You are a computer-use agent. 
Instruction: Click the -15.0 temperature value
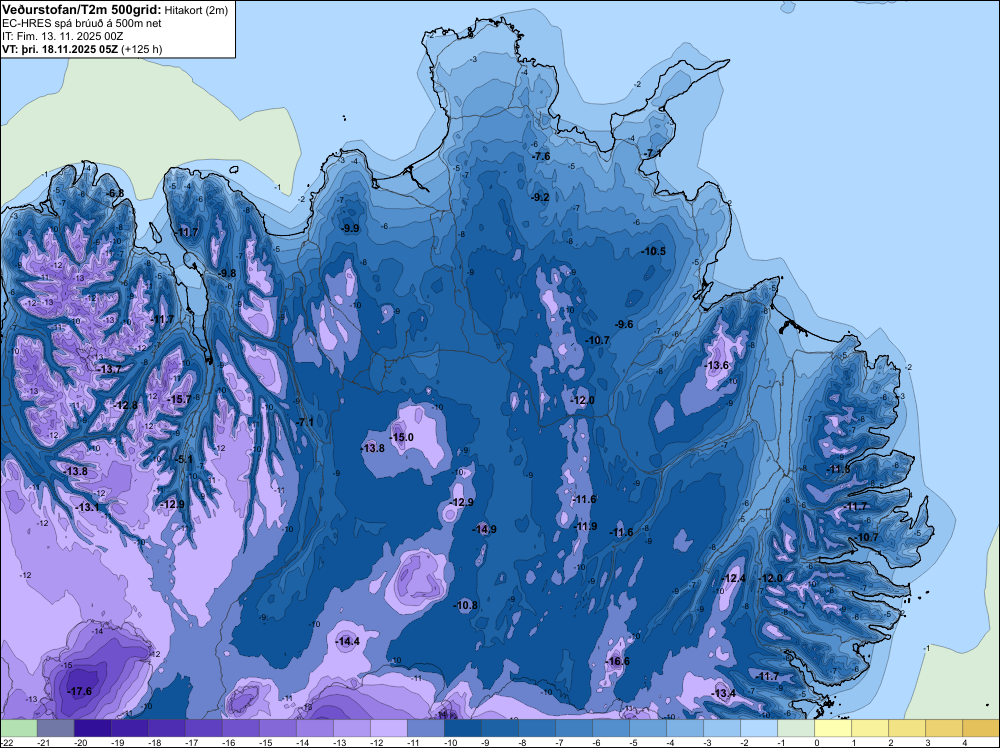(x=402, y=437)
